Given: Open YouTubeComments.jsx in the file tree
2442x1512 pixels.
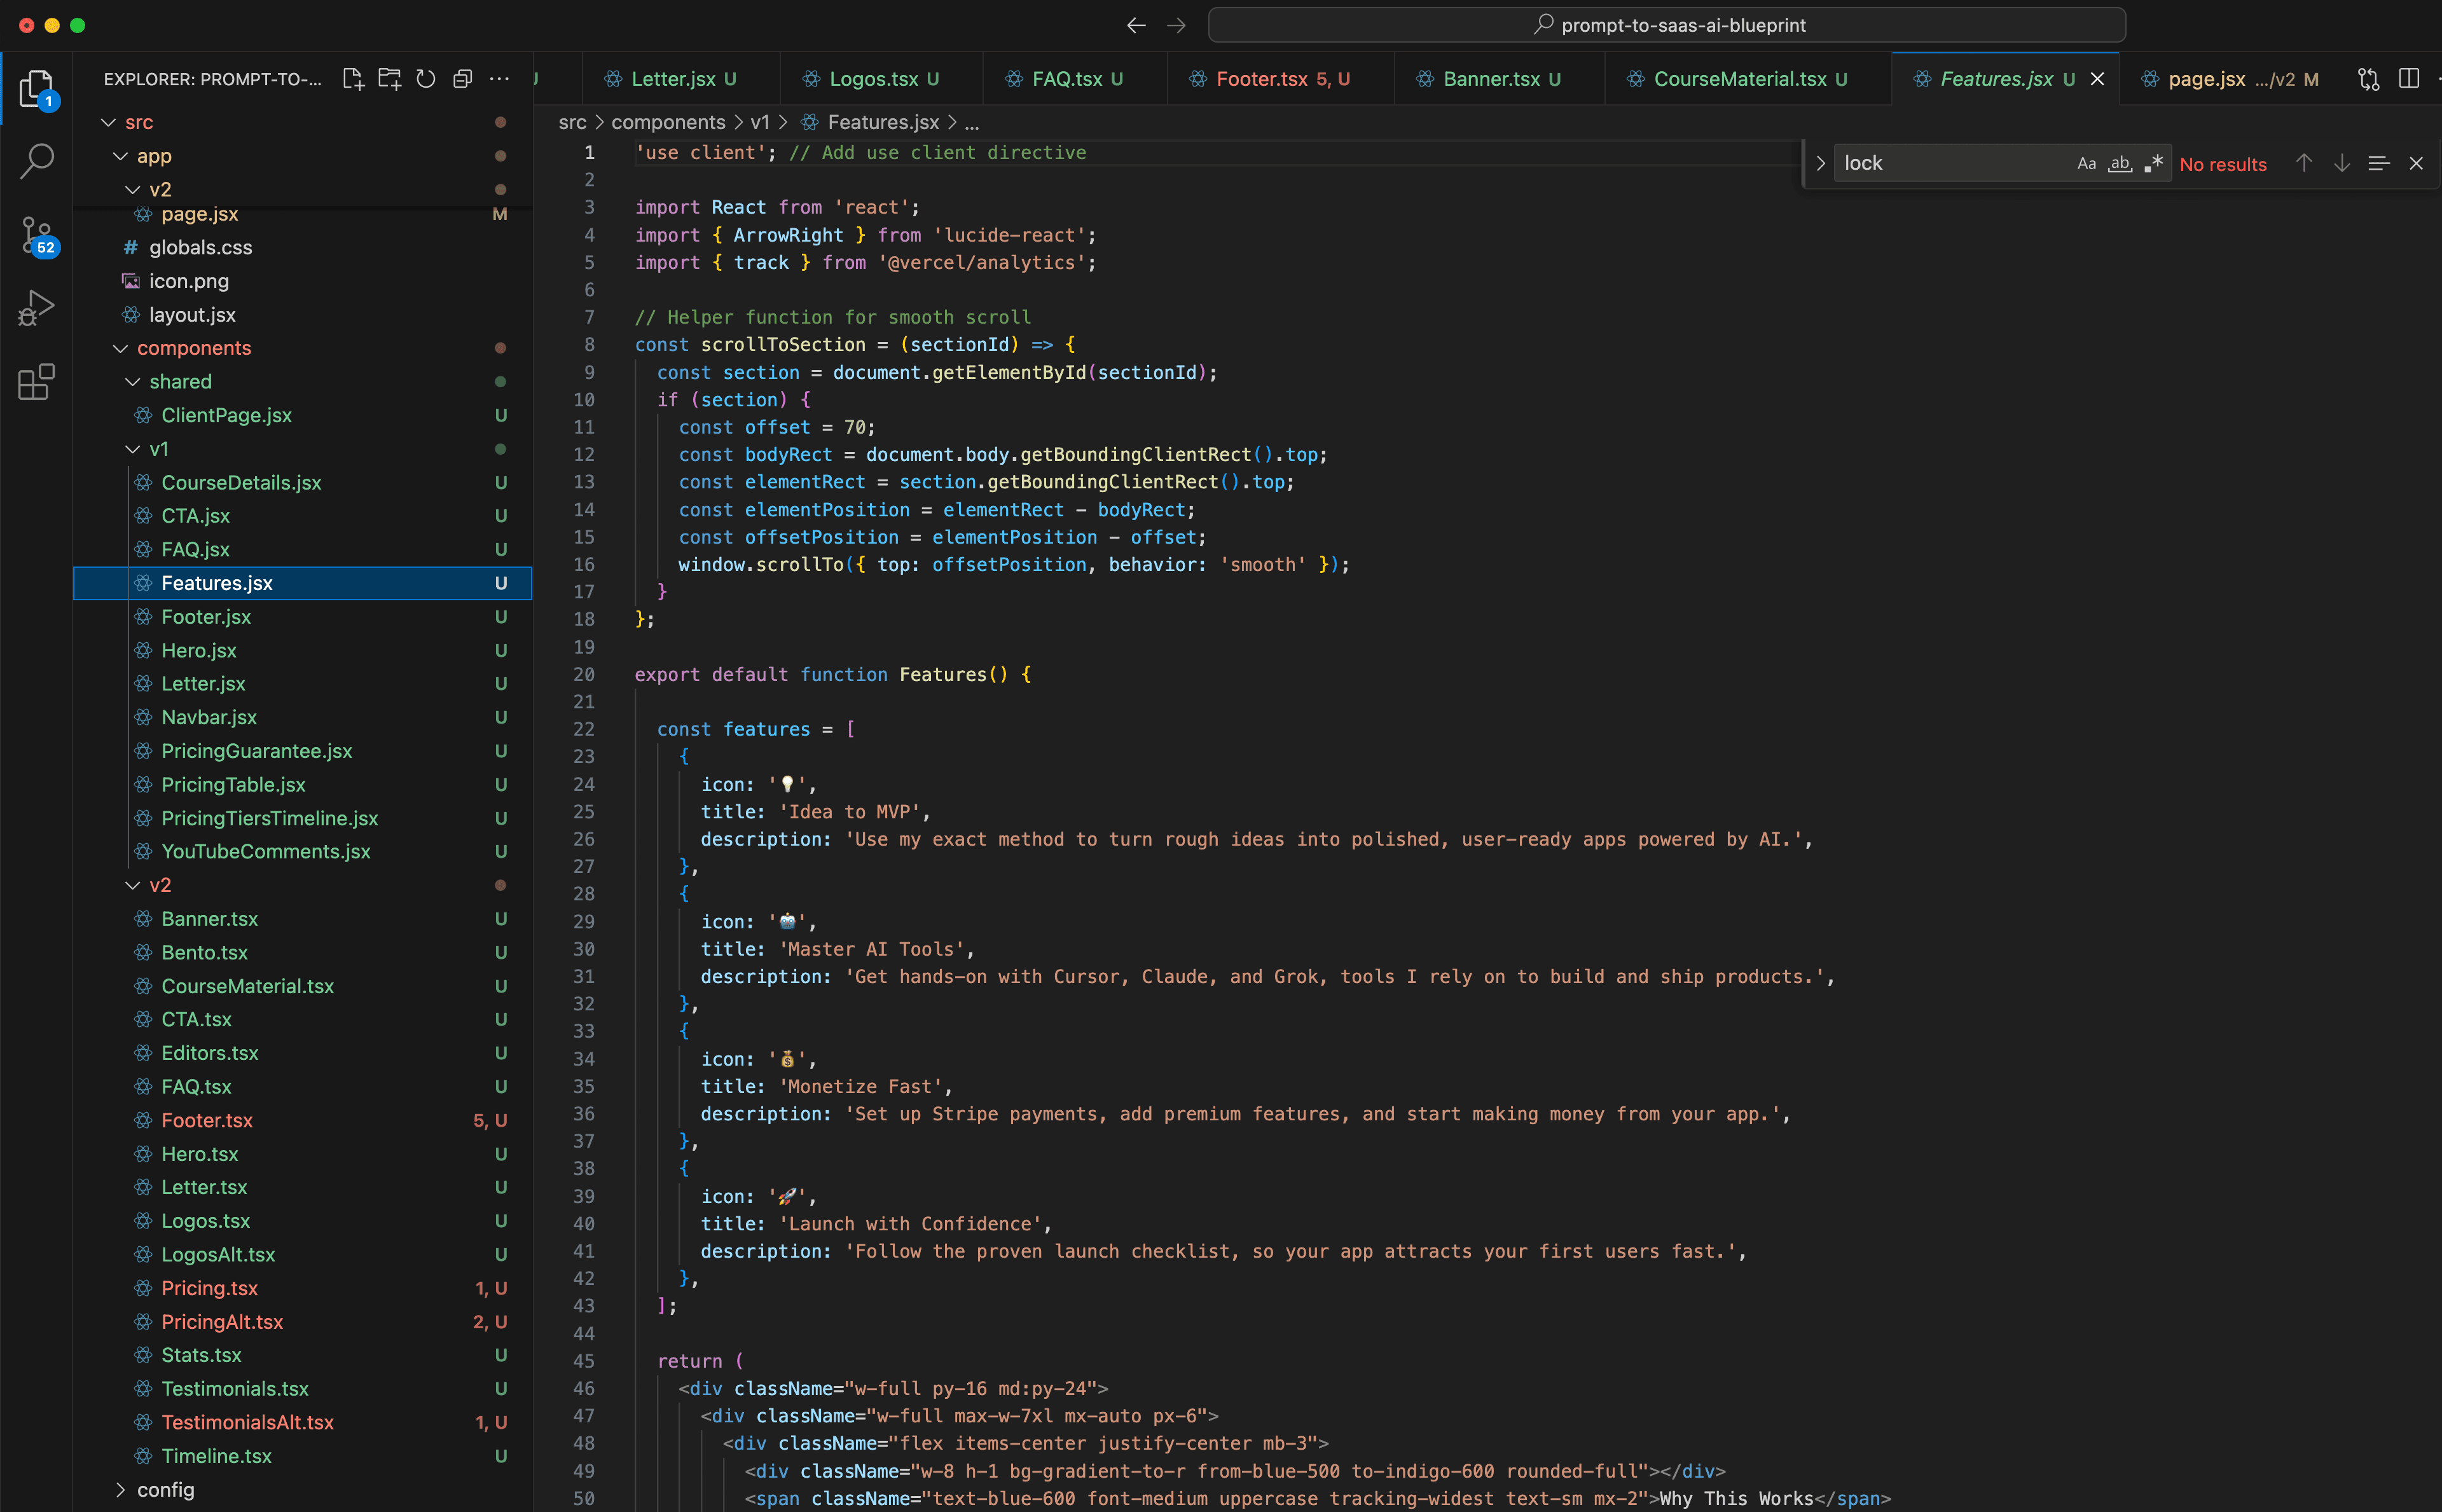Looking at the screenshot, I should (x=302, y=851).
